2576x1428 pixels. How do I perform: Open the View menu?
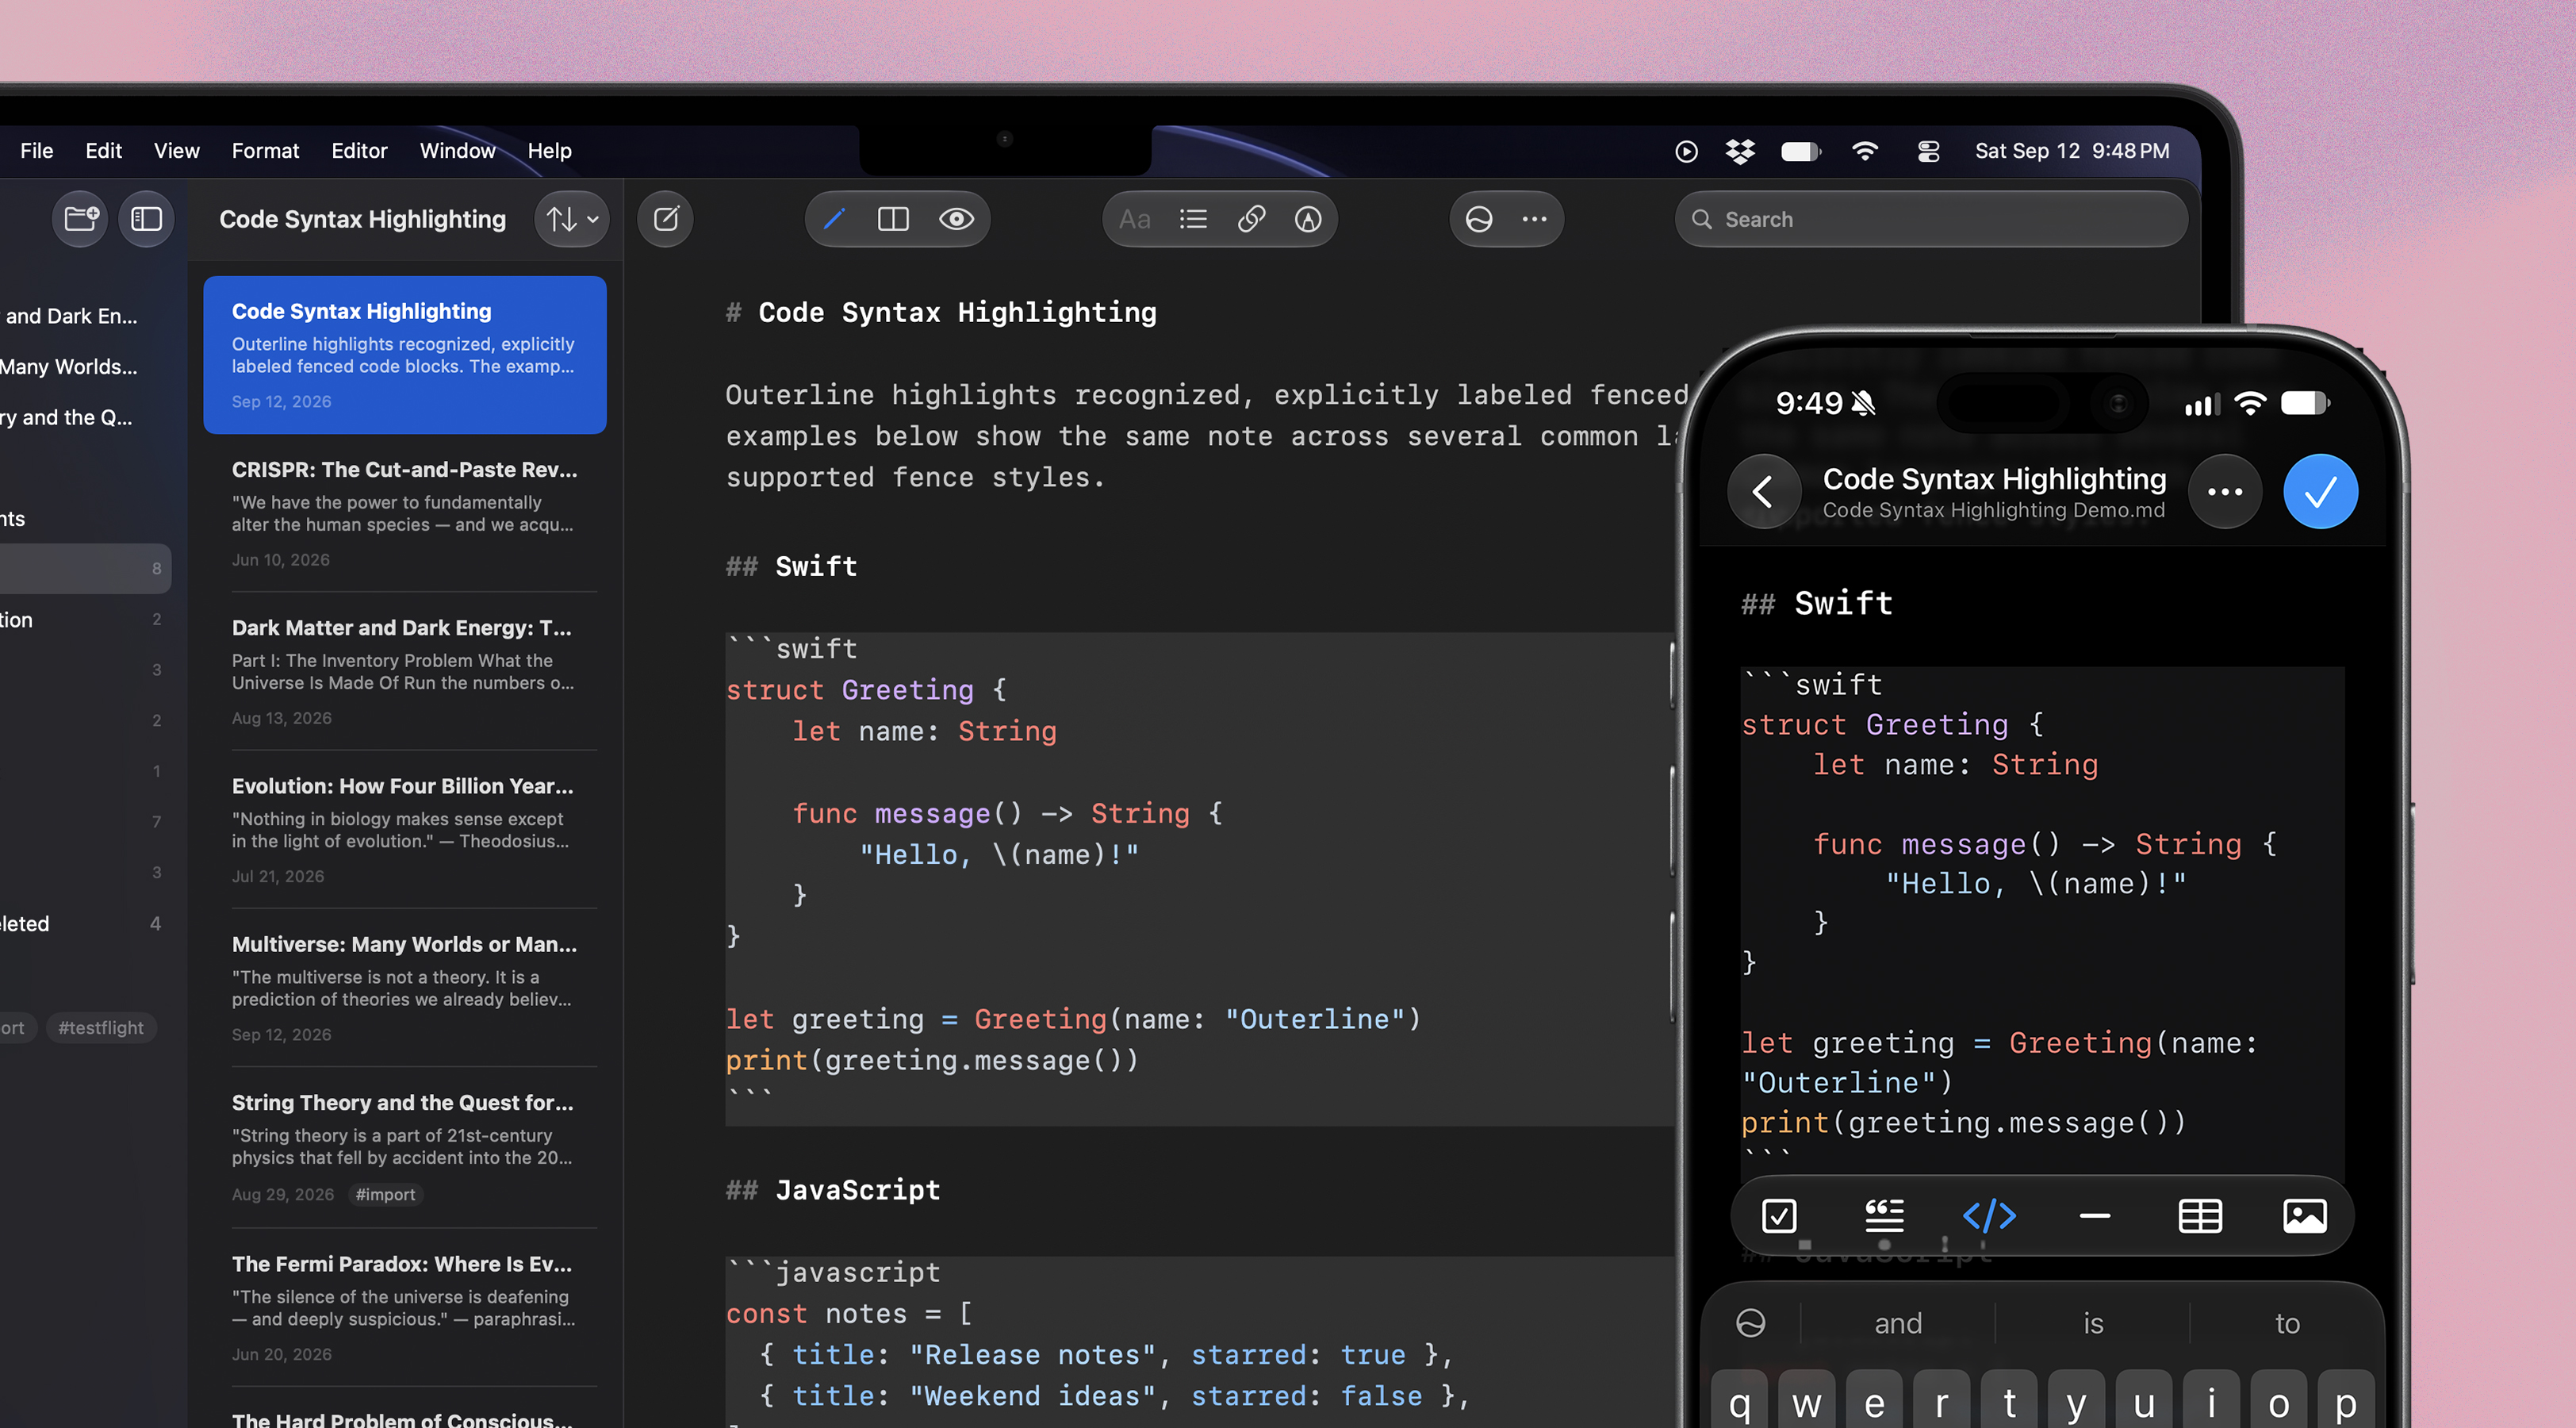pyautogui.click(x=177, y=151)
